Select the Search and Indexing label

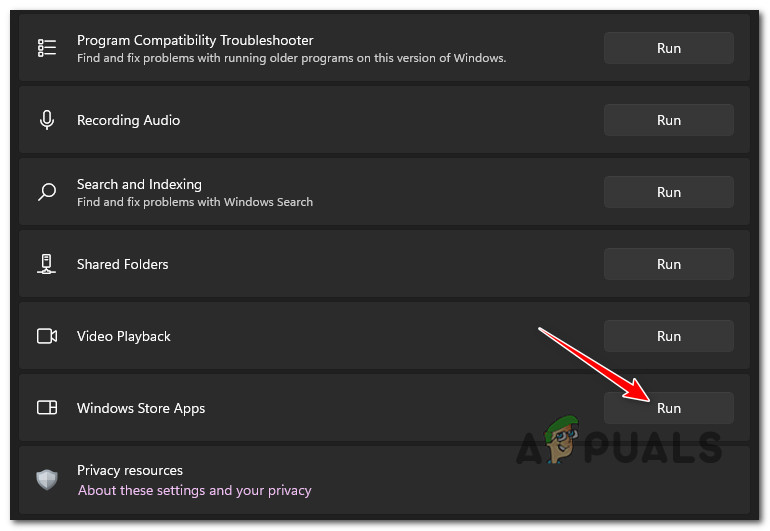pos(139,184)
